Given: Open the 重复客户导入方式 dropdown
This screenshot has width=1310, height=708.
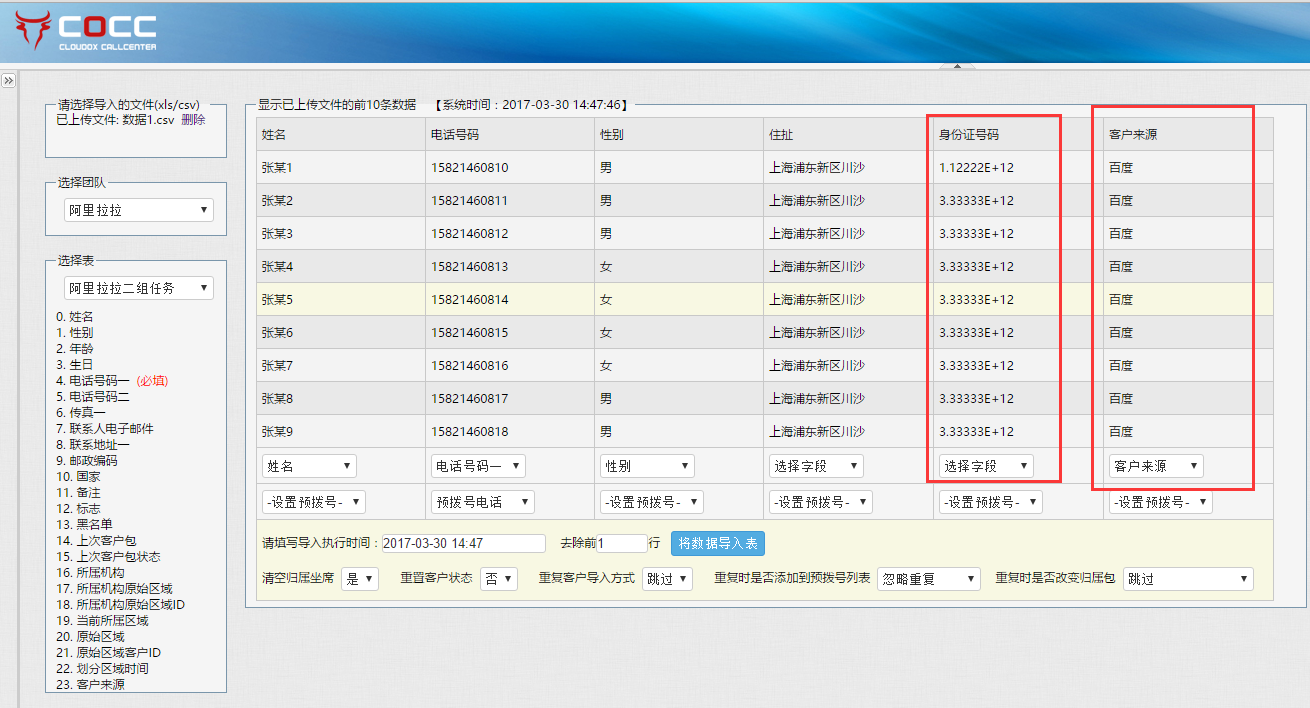Looking at the screenshot, I should (666, 579).
